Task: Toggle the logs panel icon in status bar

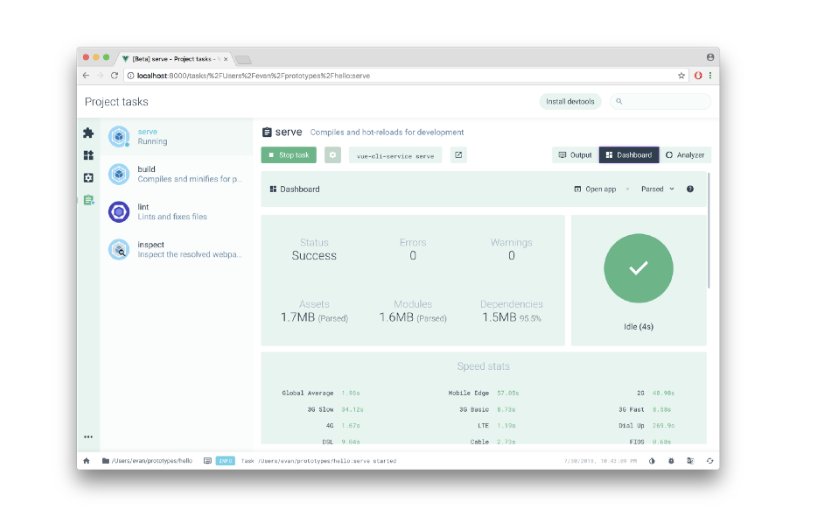Action: point(208,461)
